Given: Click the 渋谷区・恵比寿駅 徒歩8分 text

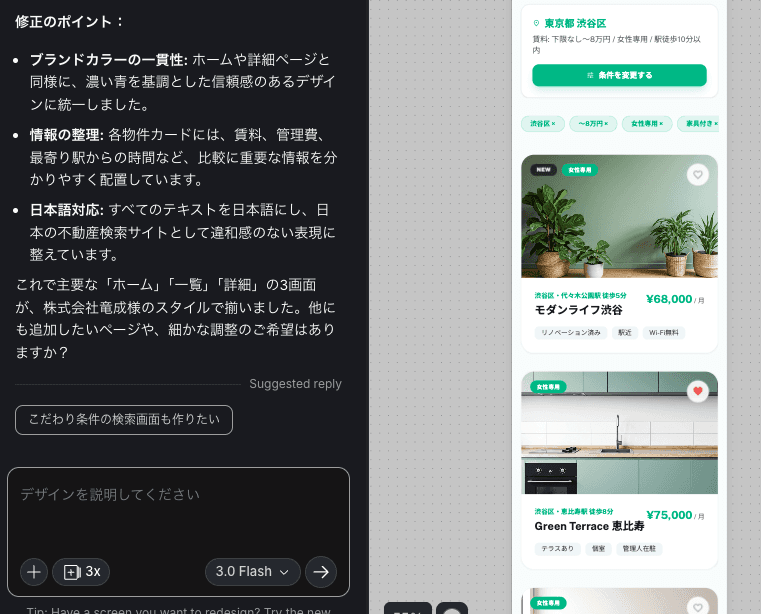Looking at the screenshot, I should 574,512.
